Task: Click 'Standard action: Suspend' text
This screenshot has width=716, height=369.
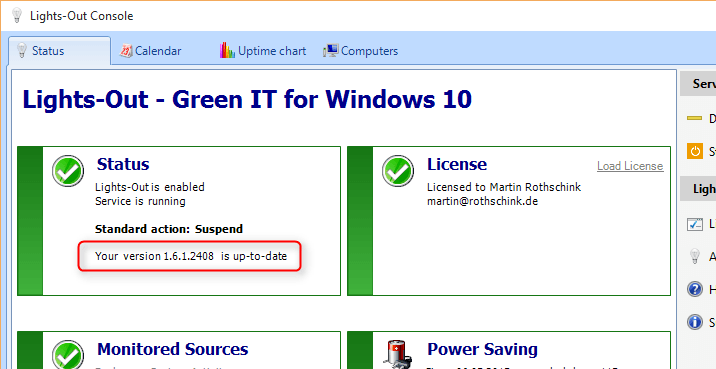Action: (169, 229)
